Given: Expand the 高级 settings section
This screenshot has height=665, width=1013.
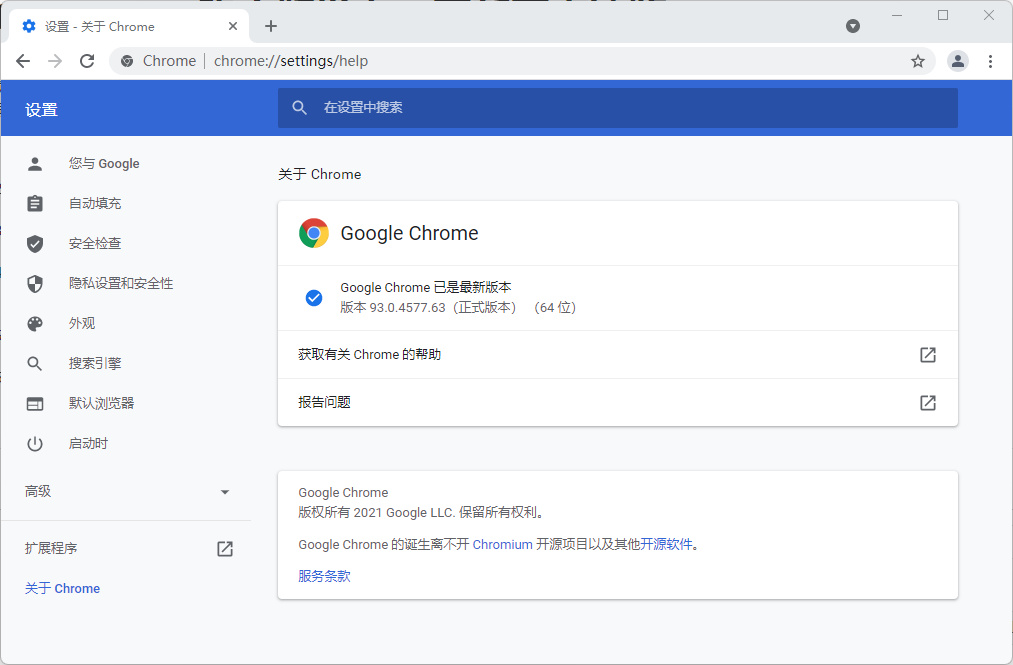Looking at the screenshot, I should [x=225, y=491].
